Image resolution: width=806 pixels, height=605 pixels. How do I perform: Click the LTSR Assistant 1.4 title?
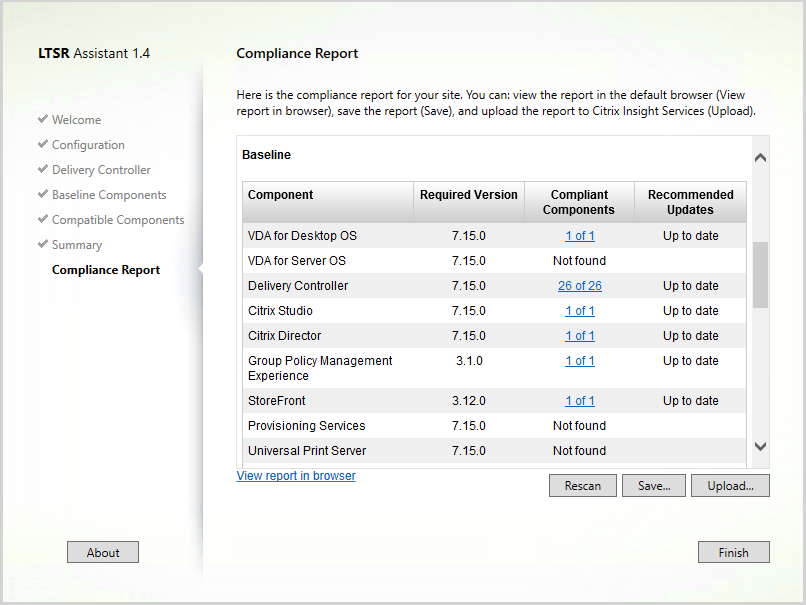click(94, 53)
